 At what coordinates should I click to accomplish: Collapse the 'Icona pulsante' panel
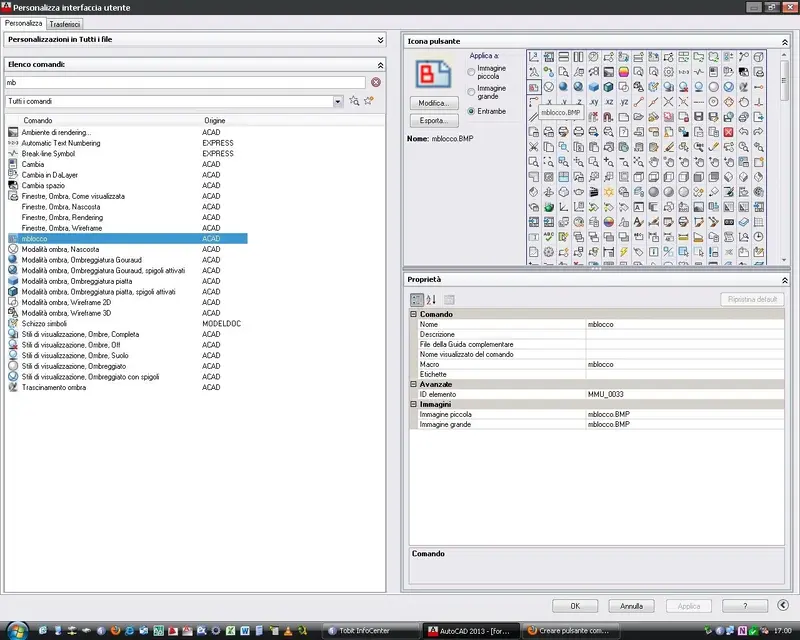coord(785,42)
